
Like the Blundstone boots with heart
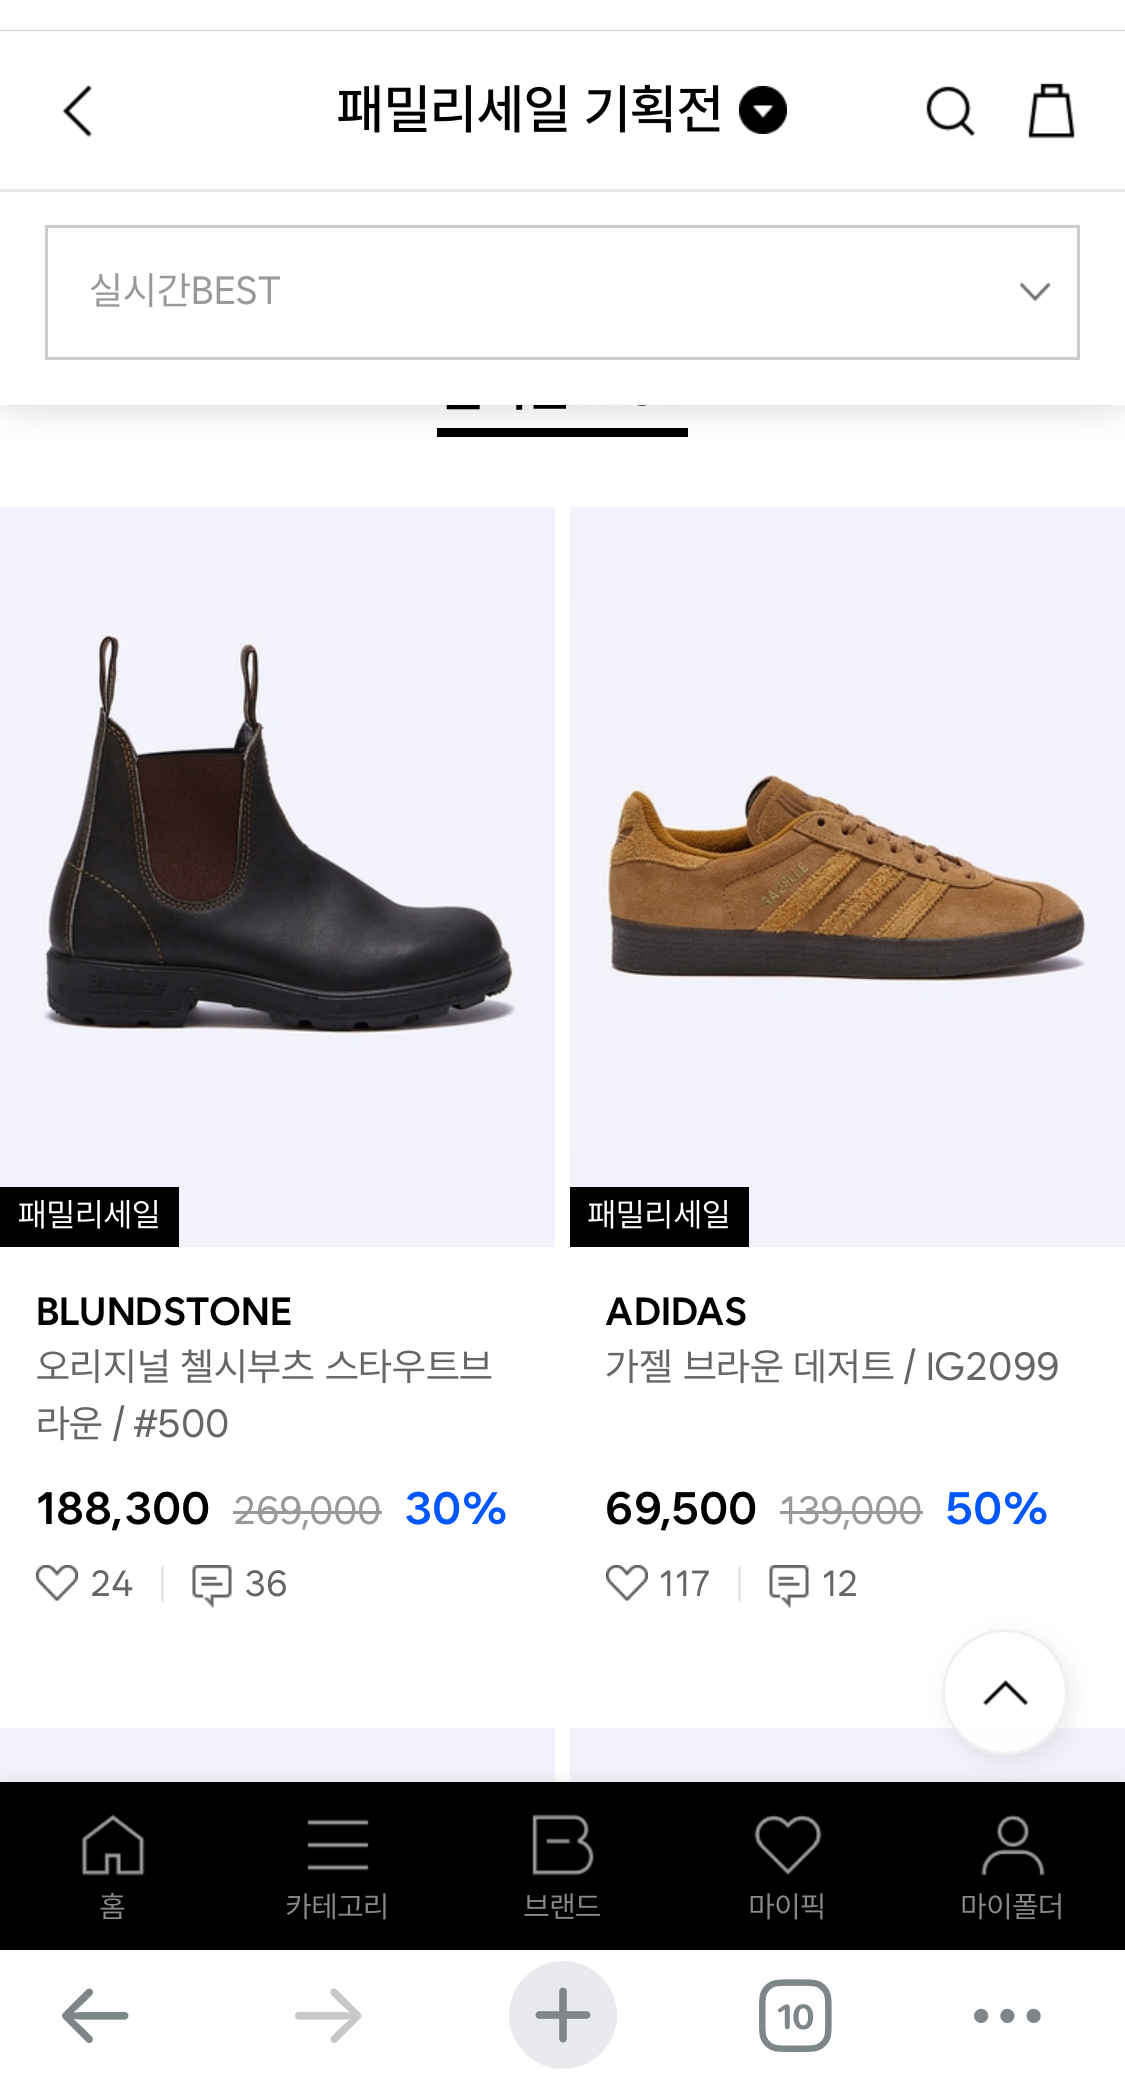coord(57,1583)
